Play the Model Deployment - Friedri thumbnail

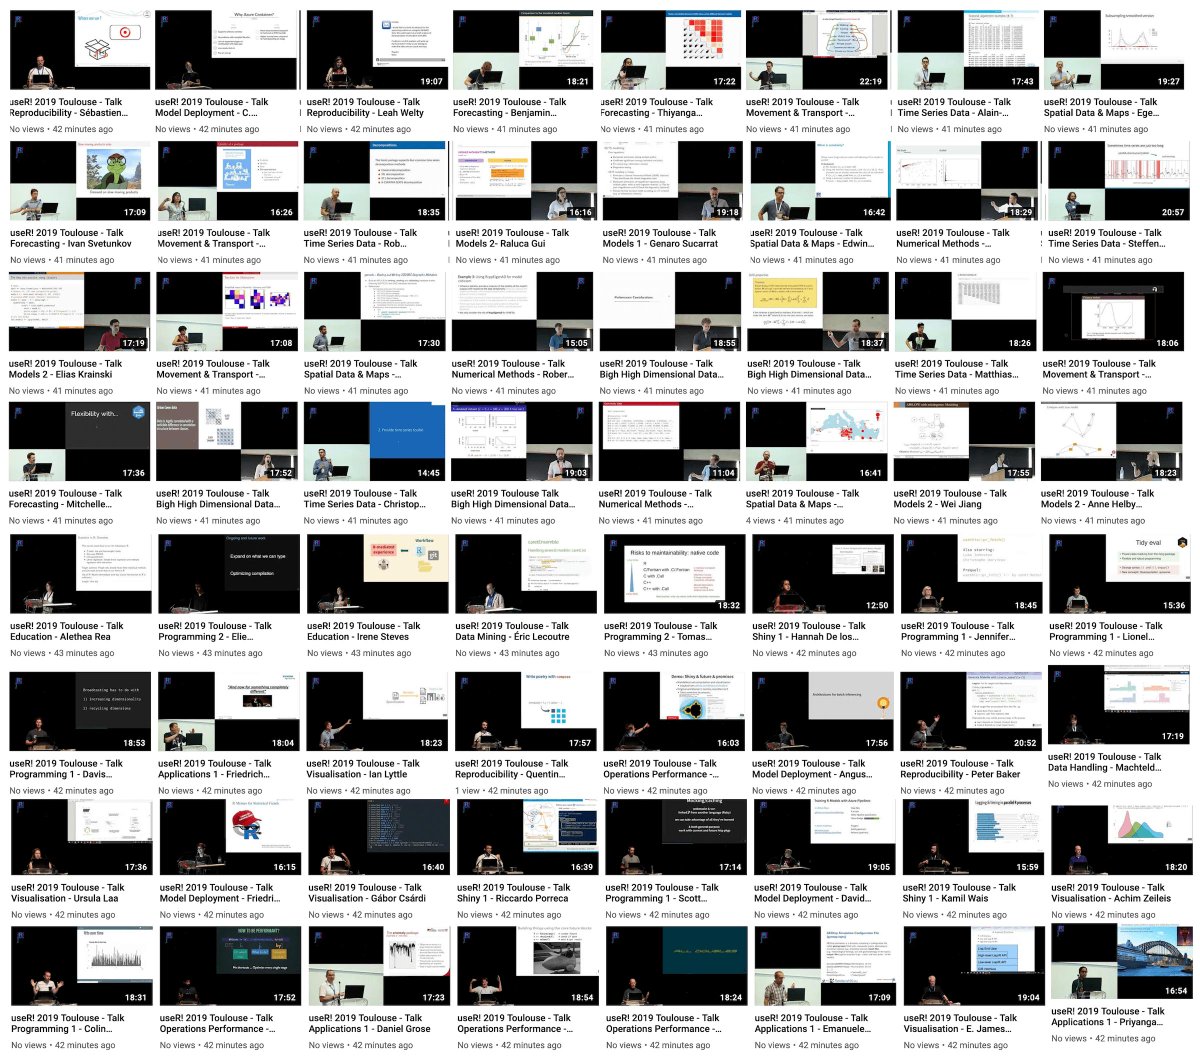231,835
